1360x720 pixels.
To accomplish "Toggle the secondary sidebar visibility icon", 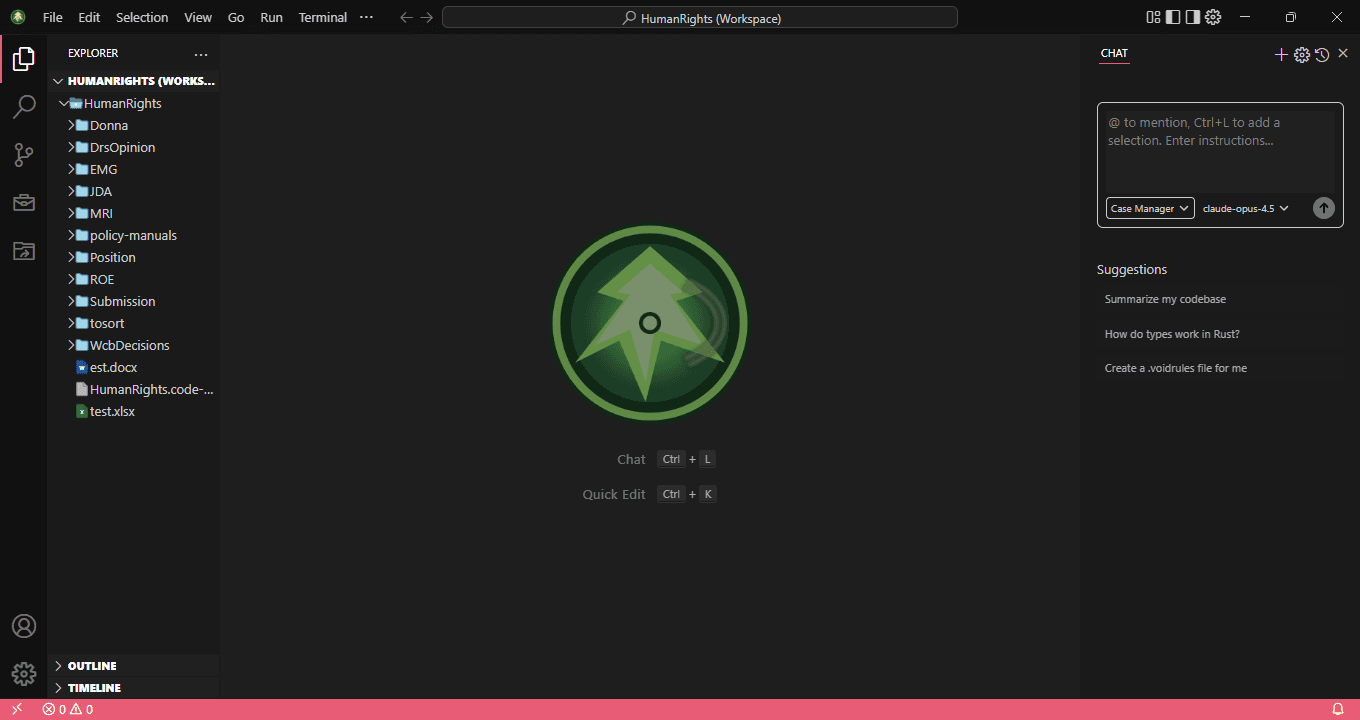I will tap(1191, 17).
